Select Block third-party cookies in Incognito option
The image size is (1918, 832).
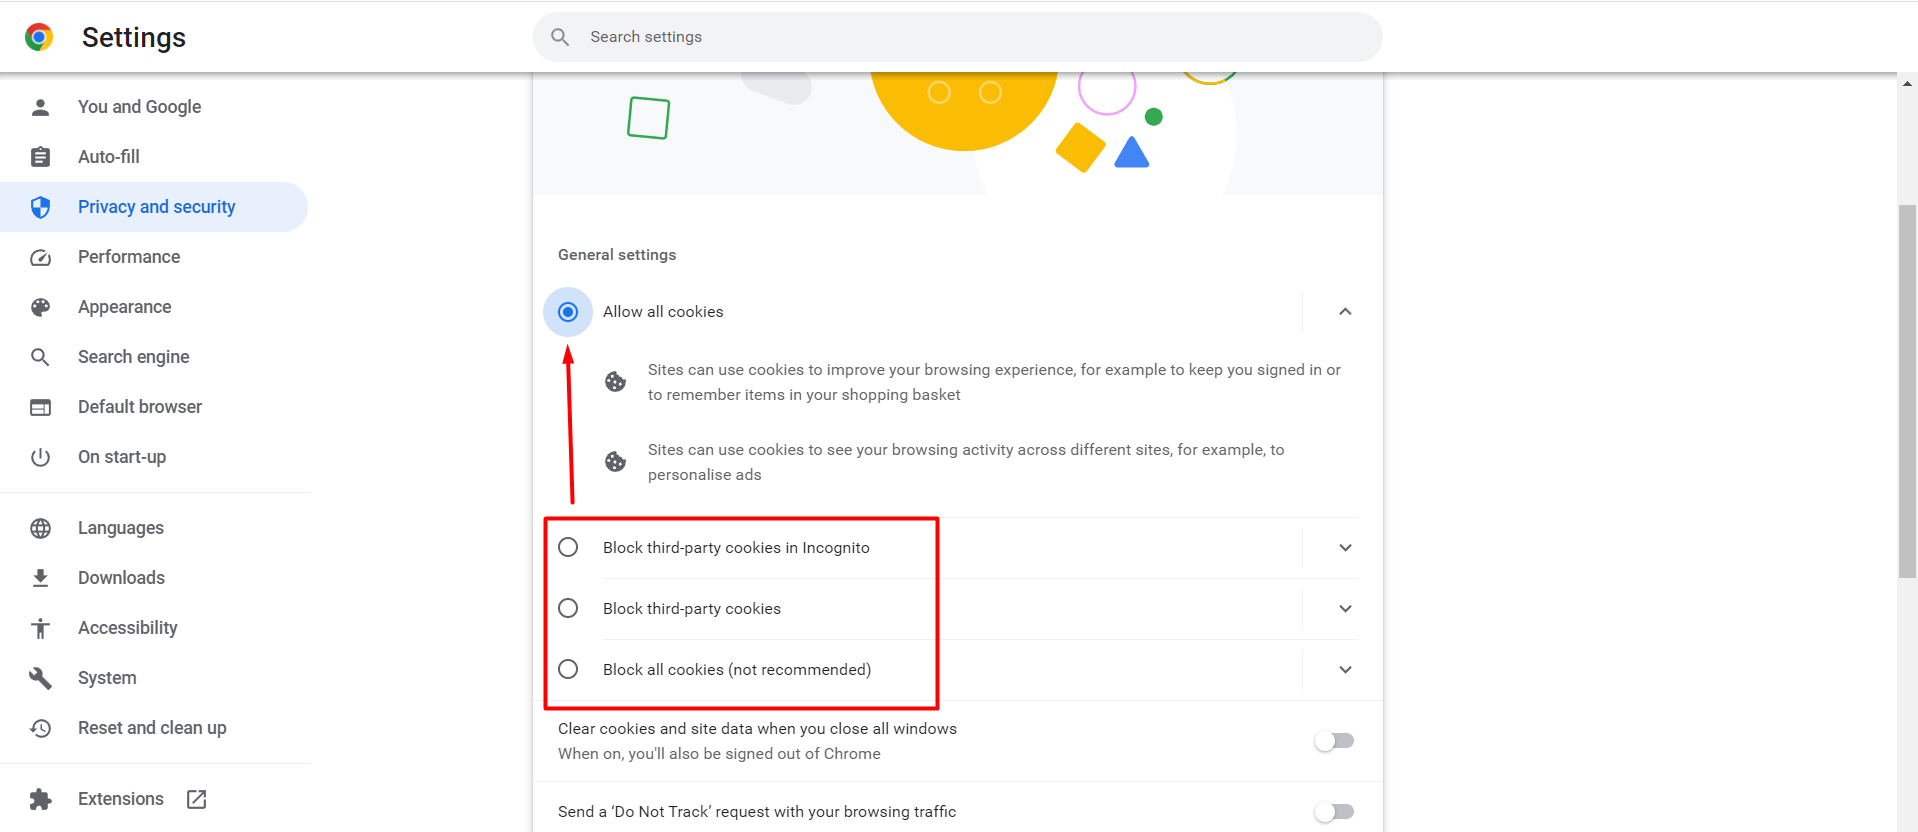[x=568, y=547]
